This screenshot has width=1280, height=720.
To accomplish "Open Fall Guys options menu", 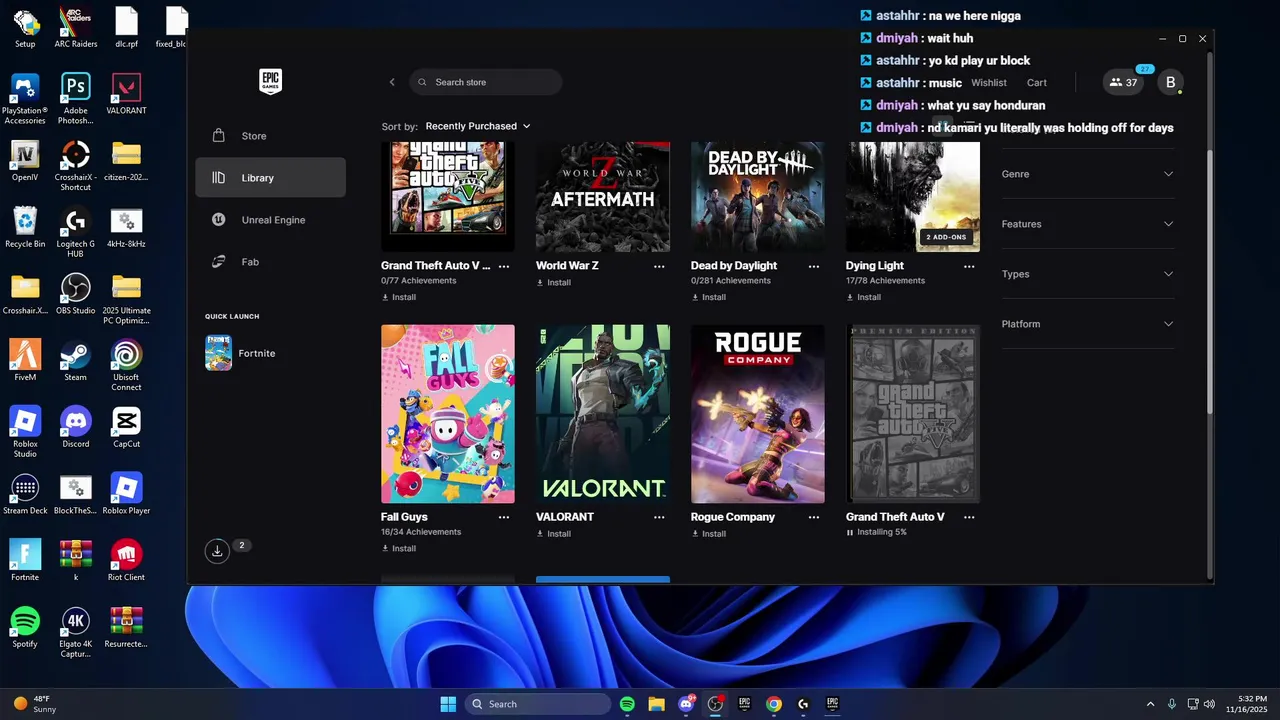I will tap(504, 518).
